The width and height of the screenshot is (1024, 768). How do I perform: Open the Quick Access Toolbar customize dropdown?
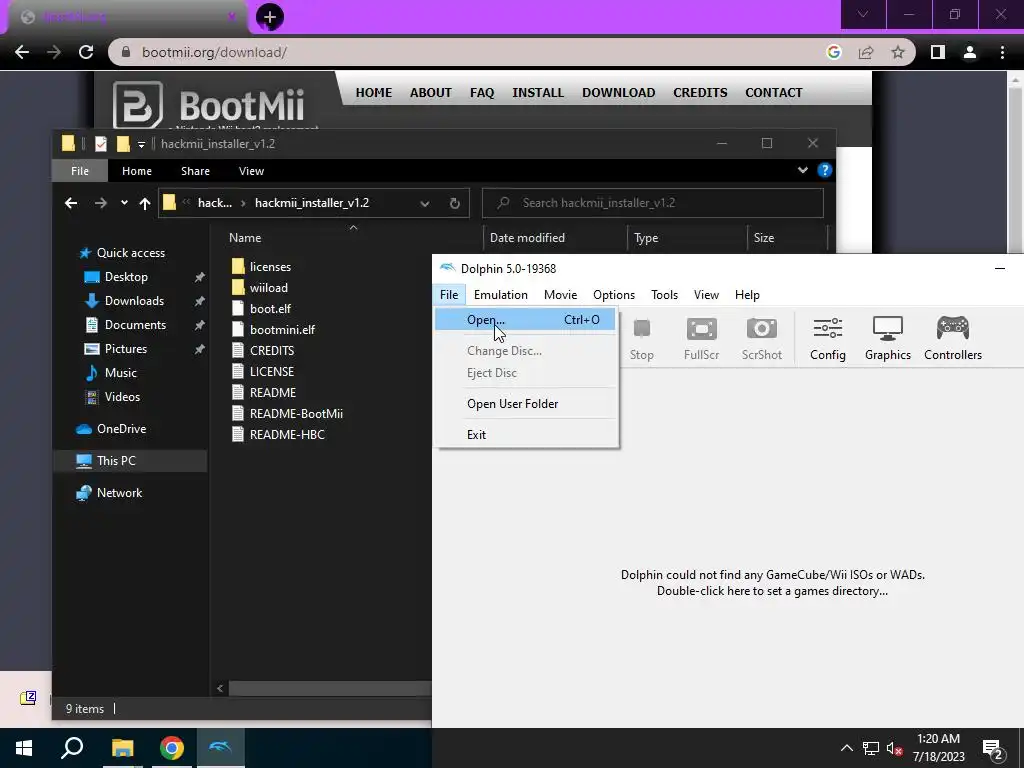coord(141,144)
